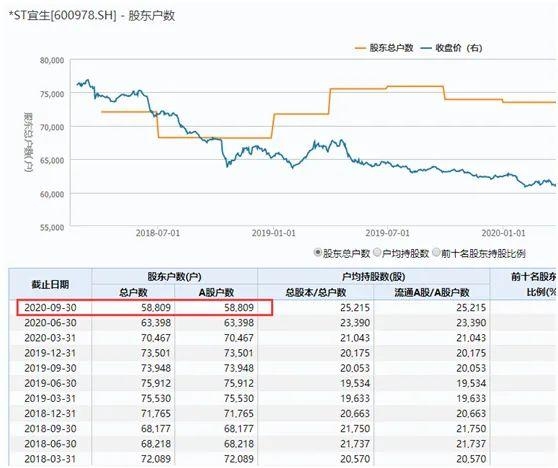Screen dimensions: 558x468
Task: Select the 2019-03-31 date cell
Action: [x=50, y=398]
